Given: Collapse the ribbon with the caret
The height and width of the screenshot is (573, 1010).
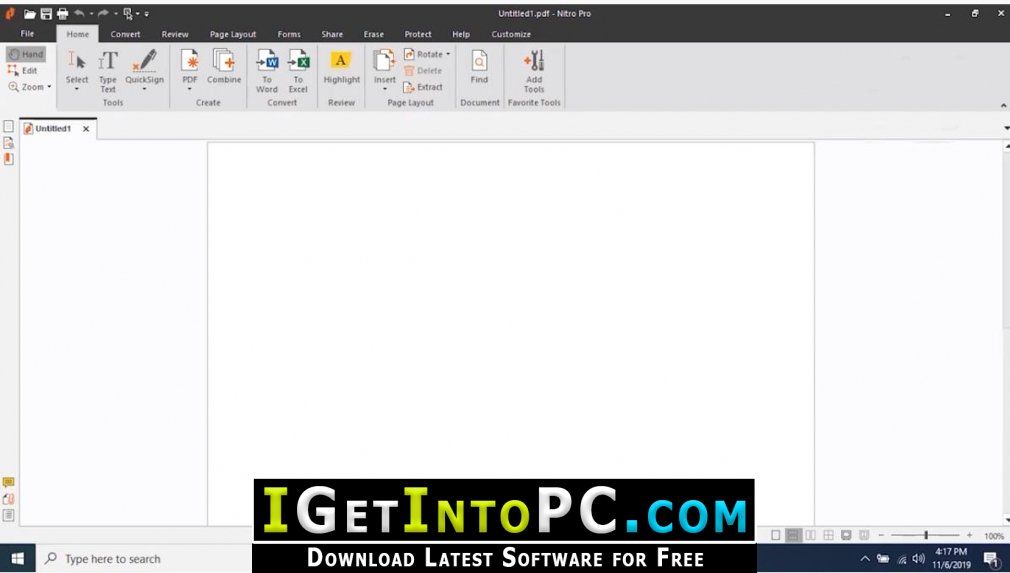Looking at the screenshot, I should pos(1003,105).
